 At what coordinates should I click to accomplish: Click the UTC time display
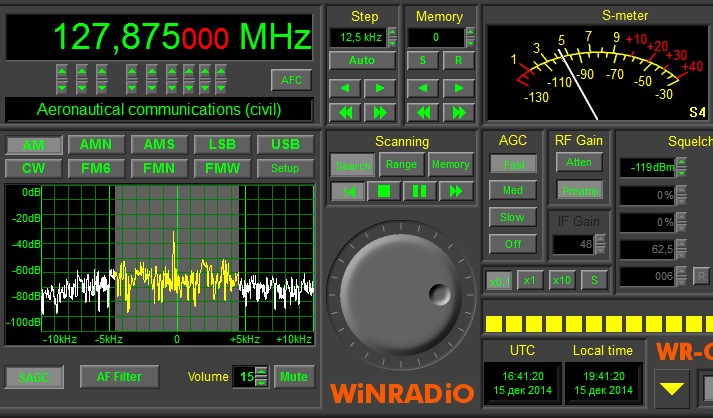pos(522,383)
